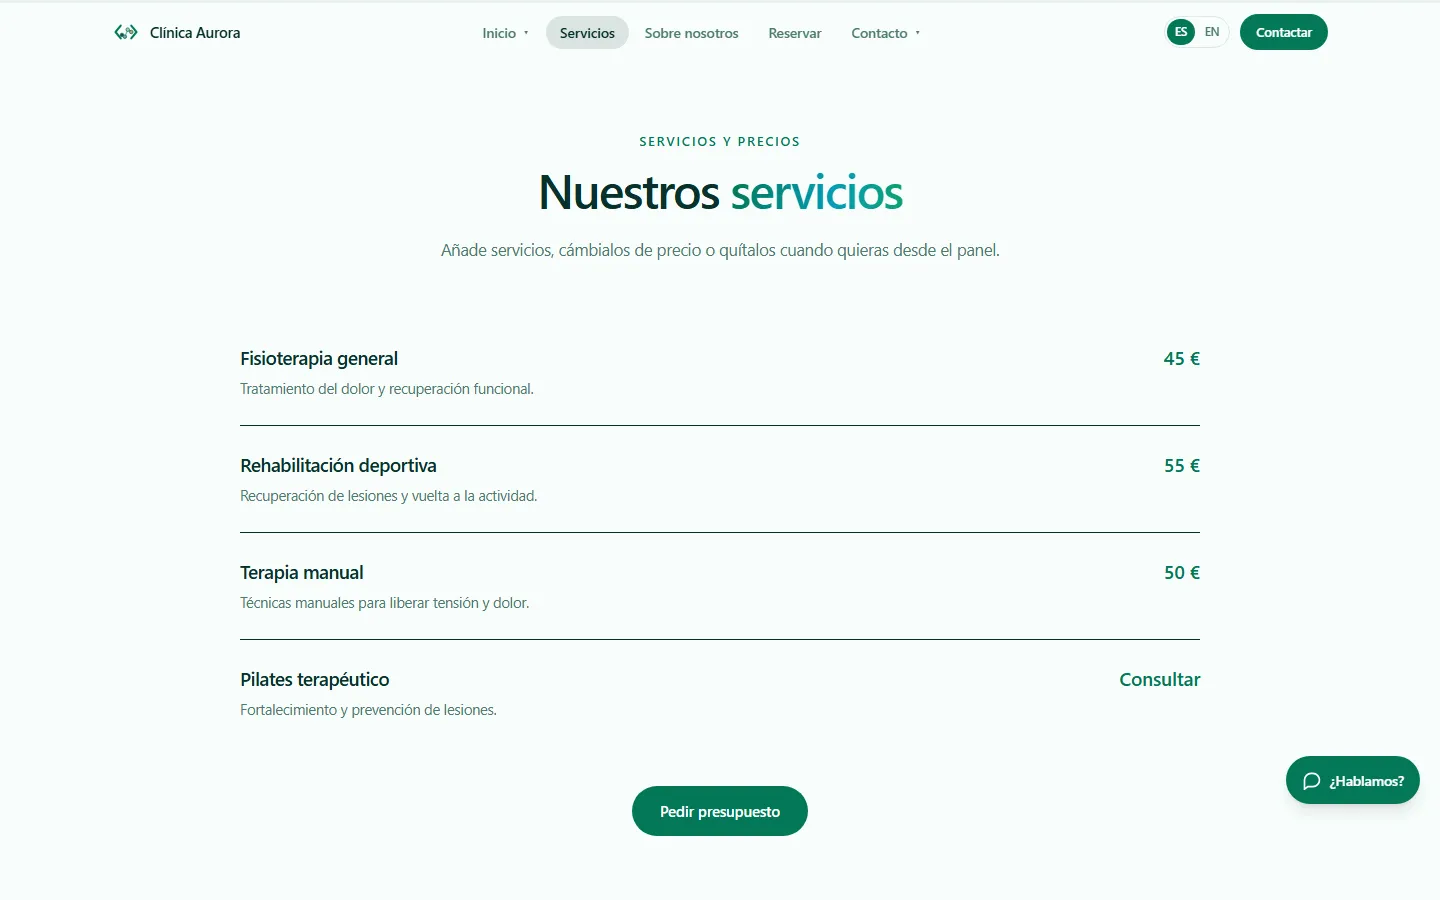
Task: Go to the Servicios nav item
Action: point(587,33)
